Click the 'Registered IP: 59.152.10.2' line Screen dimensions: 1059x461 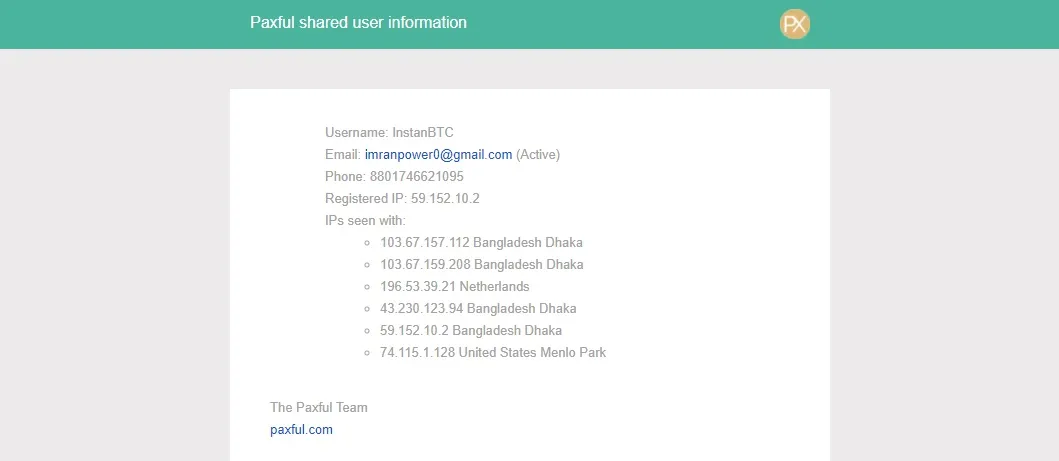tap(403, 198)
